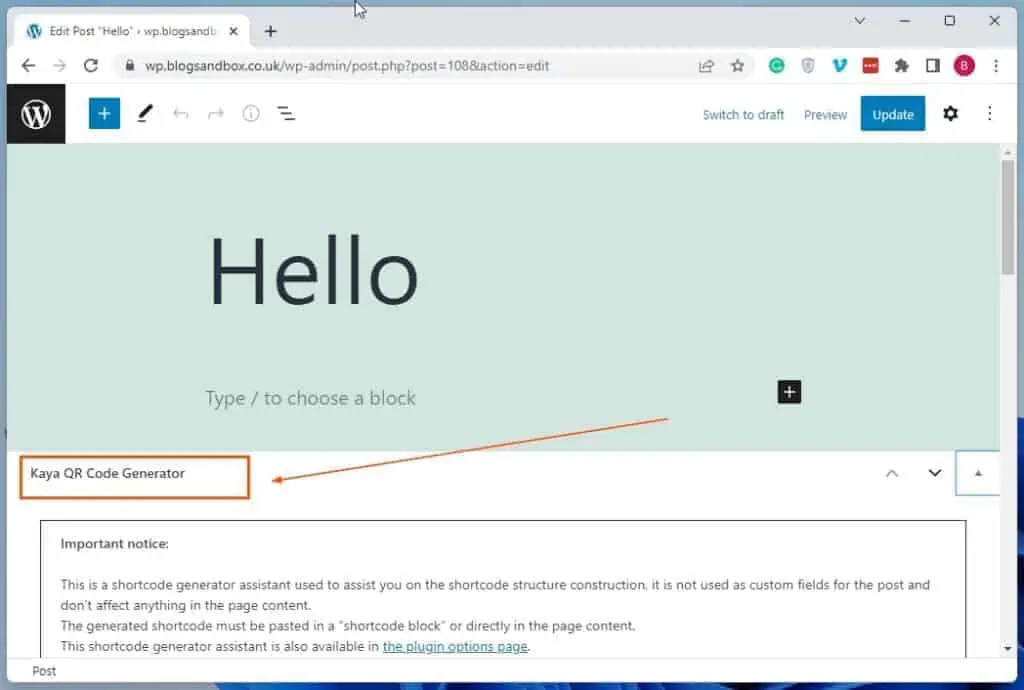Collapse the Kaya QR Code Generator panel
Viewport: 1024px width, 690px height.
click(x=978, y=473)
